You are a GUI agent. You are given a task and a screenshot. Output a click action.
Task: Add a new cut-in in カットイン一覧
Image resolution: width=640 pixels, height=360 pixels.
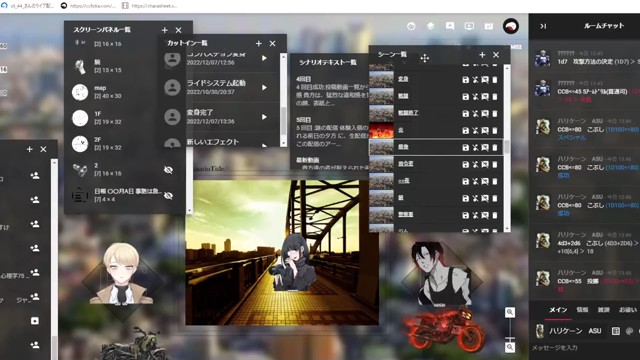(x=258, y=43)
